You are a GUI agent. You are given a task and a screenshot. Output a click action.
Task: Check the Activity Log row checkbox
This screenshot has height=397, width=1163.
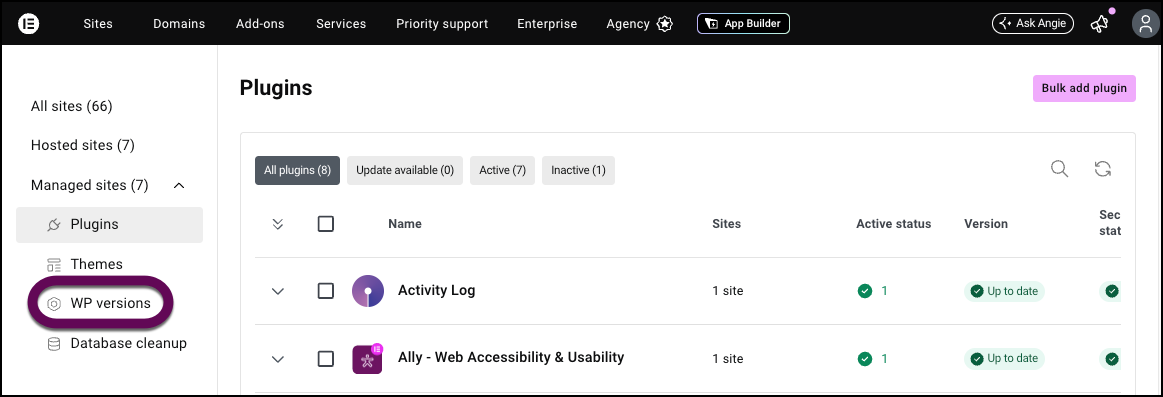pyautogui.click(x=326, y=291)
